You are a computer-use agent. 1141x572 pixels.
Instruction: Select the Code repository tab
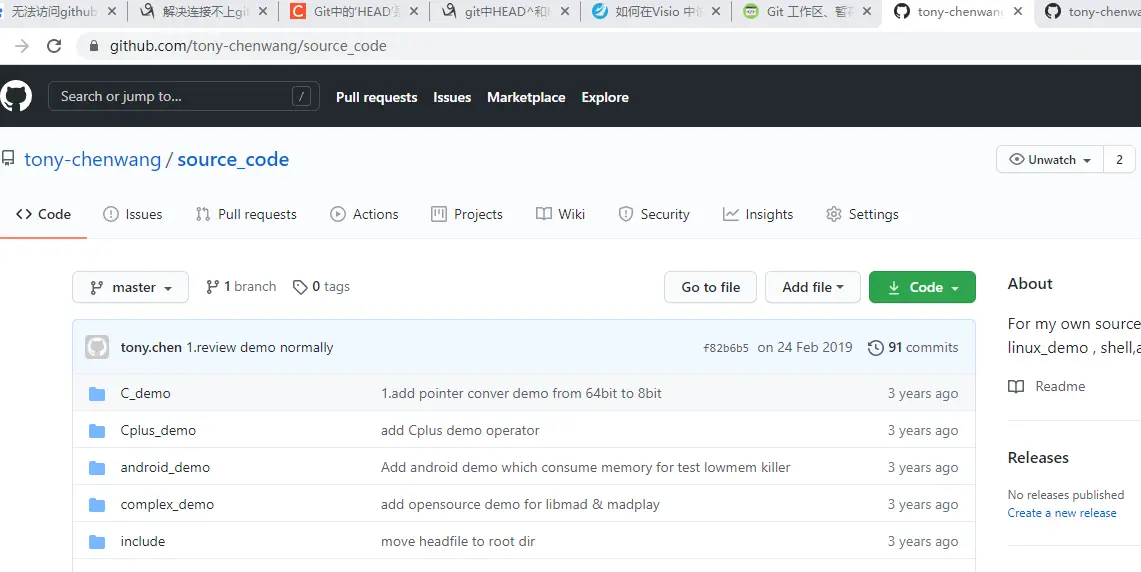point(43,214)
